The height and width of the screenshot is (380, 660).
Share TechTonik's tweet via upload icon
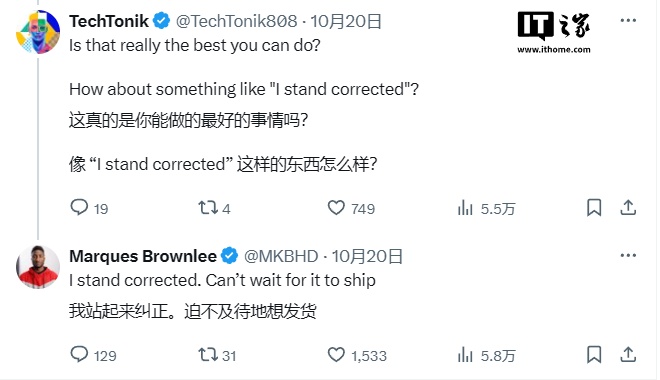[628, 207]
